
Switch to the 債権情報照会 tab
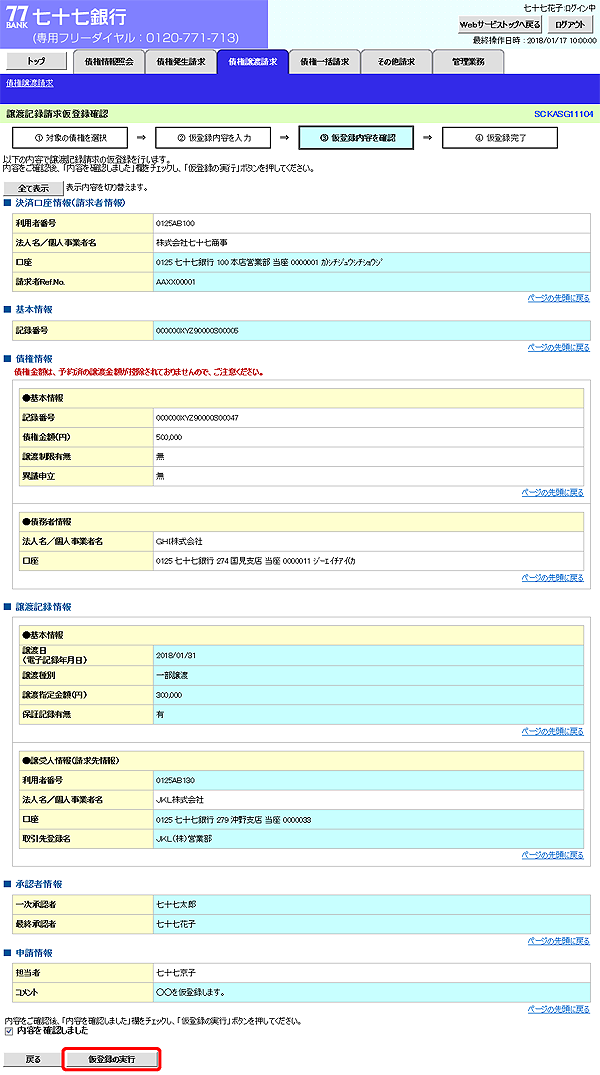click(109, 62)
